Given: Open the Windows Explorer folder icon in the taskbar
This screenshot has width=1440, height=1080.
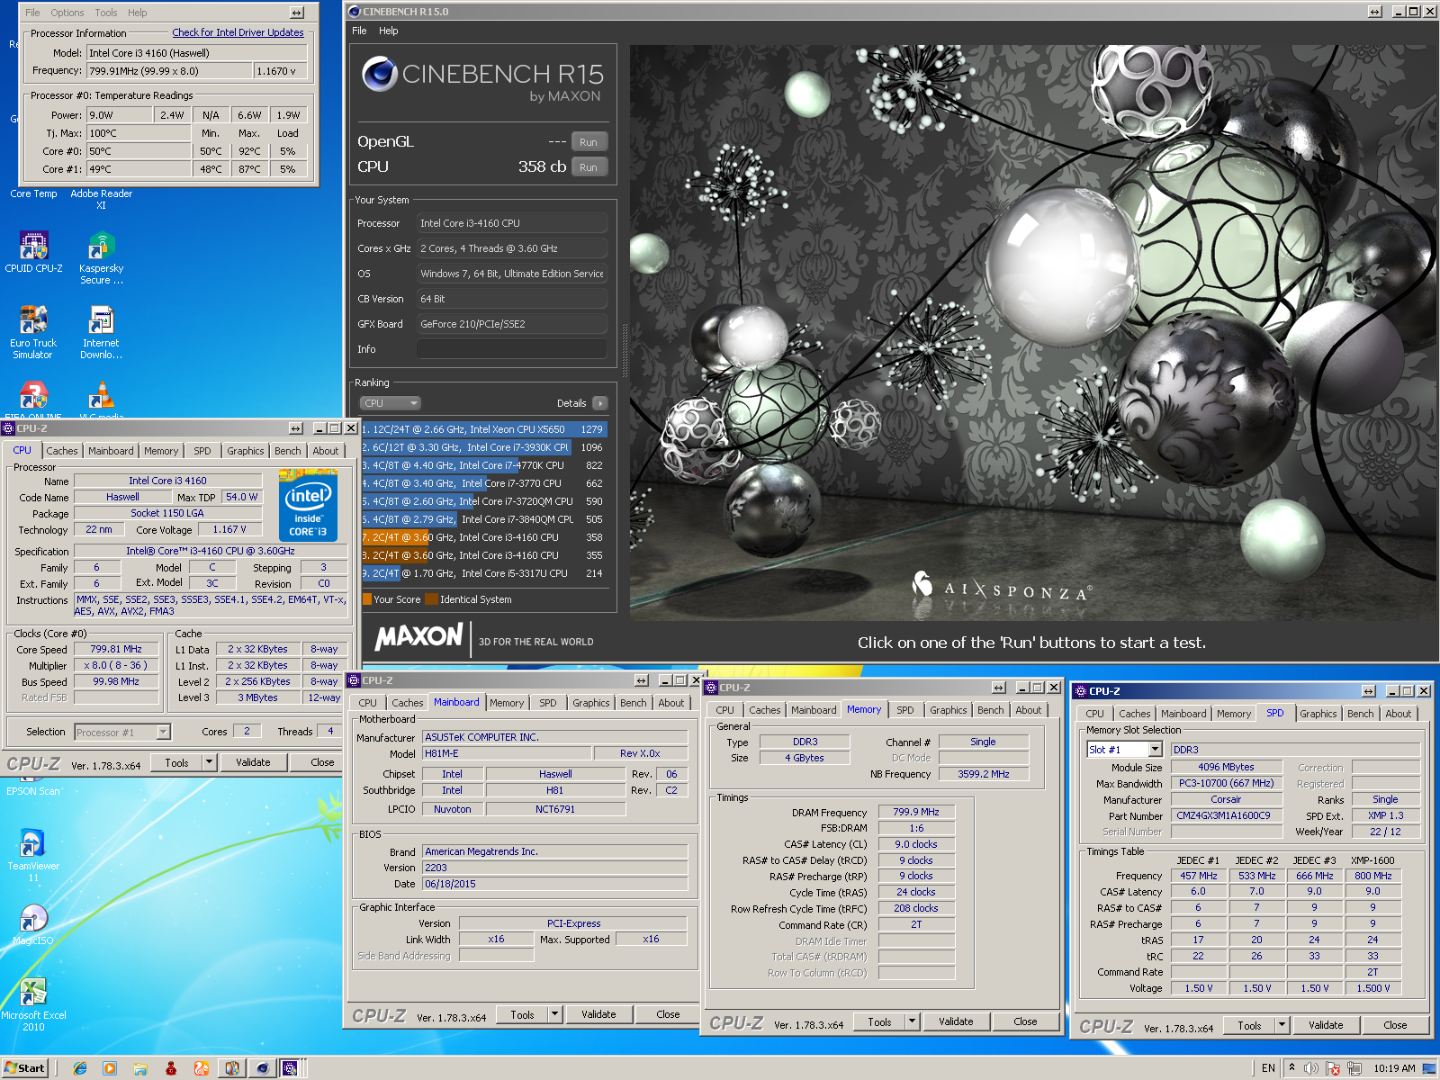Looking at the screenshot, I should [x=140, y=1068].
